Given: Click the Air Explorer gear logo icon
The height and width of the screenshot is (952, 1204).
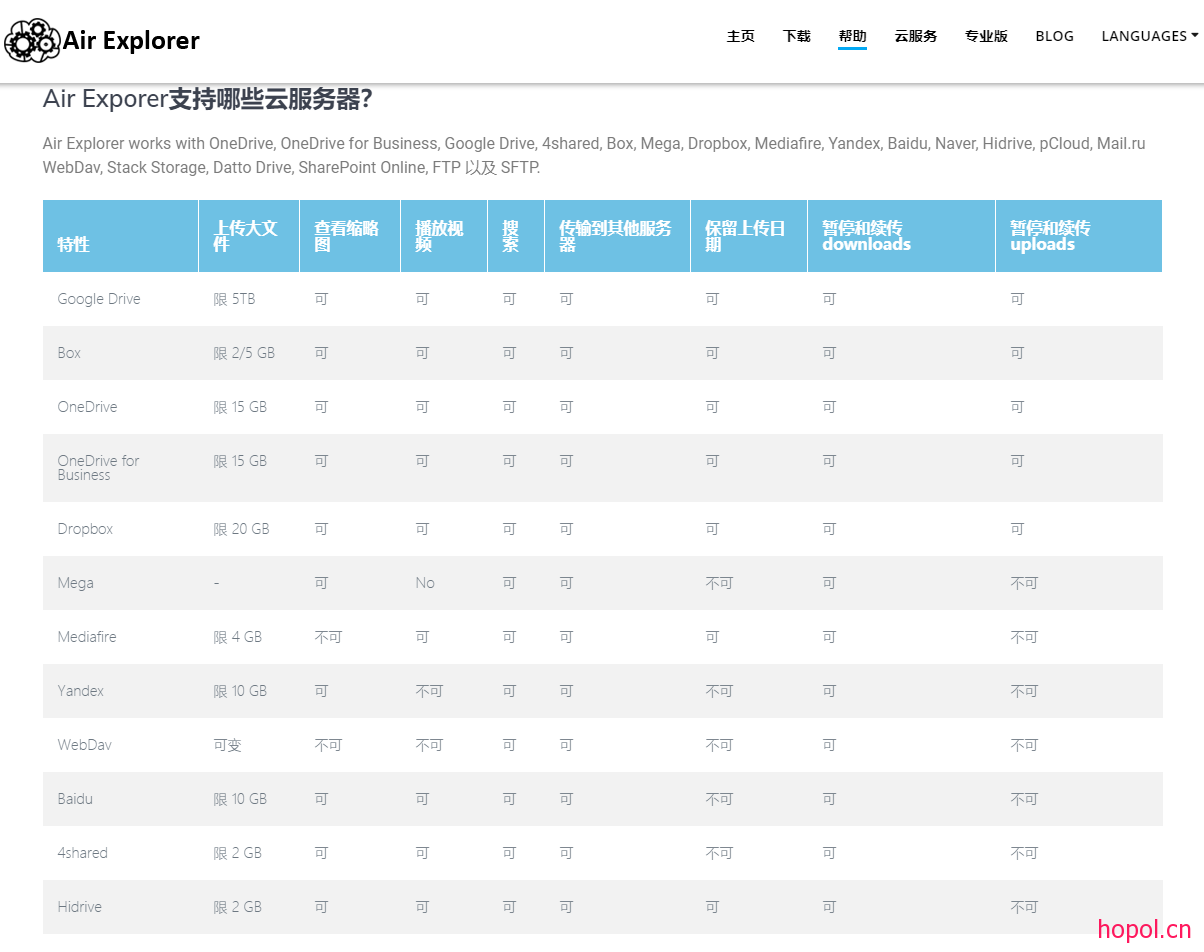Looking at the screenshot, I should point(32,40).
